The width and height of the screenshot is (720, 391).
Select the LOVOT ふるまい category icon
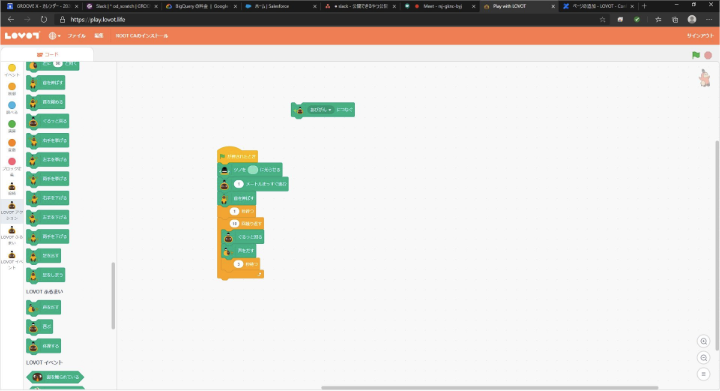click(12, 235)
